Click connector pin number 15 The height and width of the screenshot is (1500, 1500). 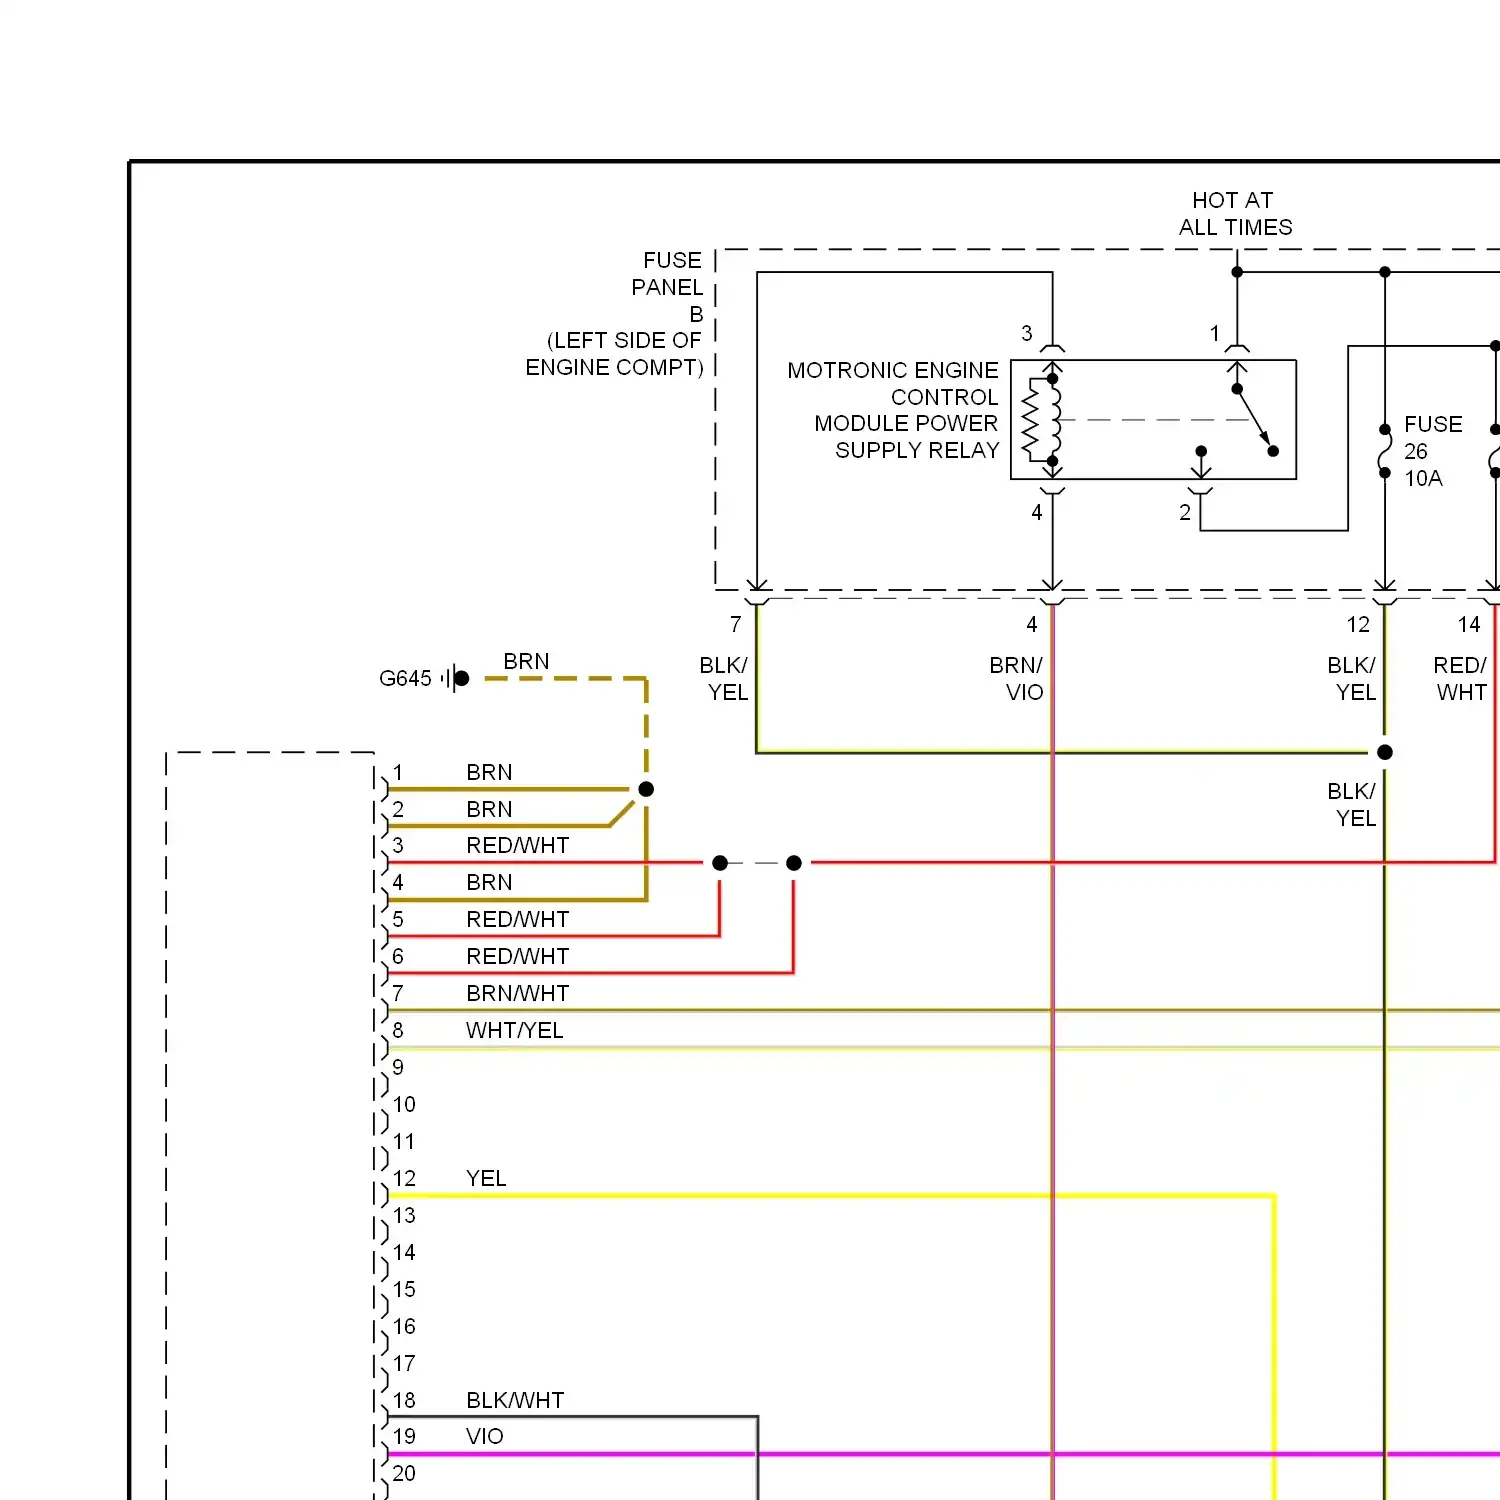pyautogui.click(x=404, y=1289)
